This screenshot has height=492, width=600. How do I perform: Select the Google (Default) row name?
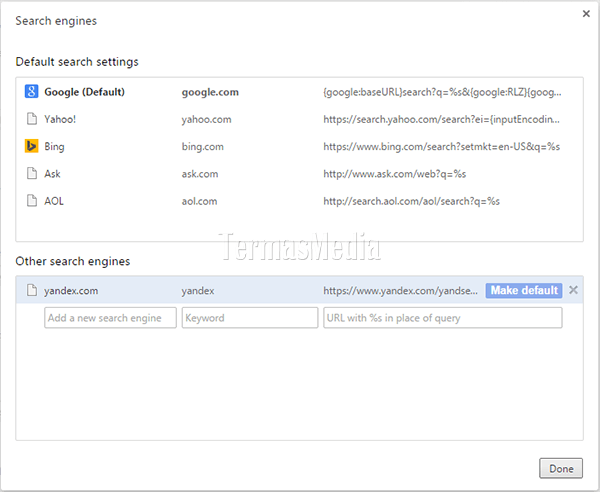click(85, 92)
